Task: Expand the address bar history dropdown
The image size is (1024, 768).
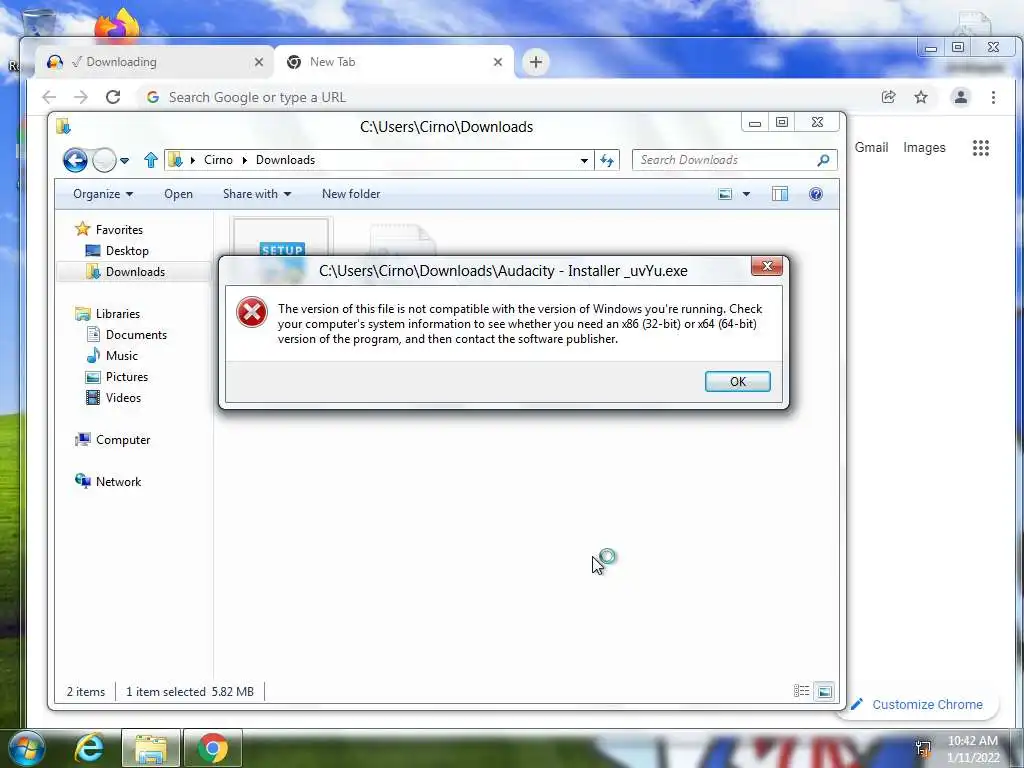Action: 584,161
